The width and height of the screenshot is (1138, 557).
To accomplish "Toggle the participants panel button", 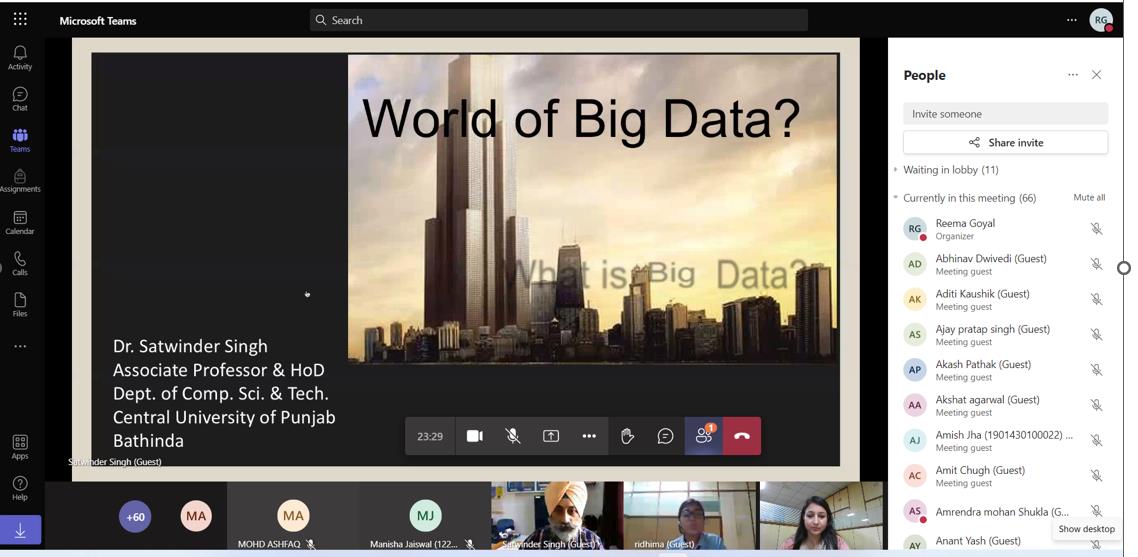I will coord(704,436).
